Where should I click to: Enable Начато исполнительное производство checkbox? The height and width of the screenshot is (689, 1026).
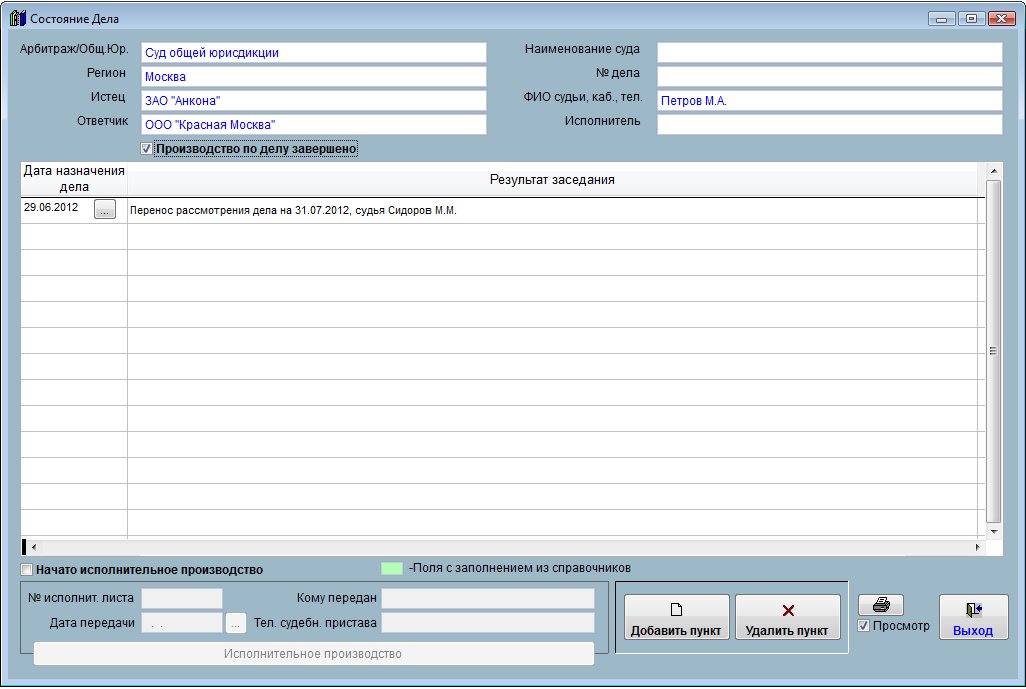tap(26, 570)
